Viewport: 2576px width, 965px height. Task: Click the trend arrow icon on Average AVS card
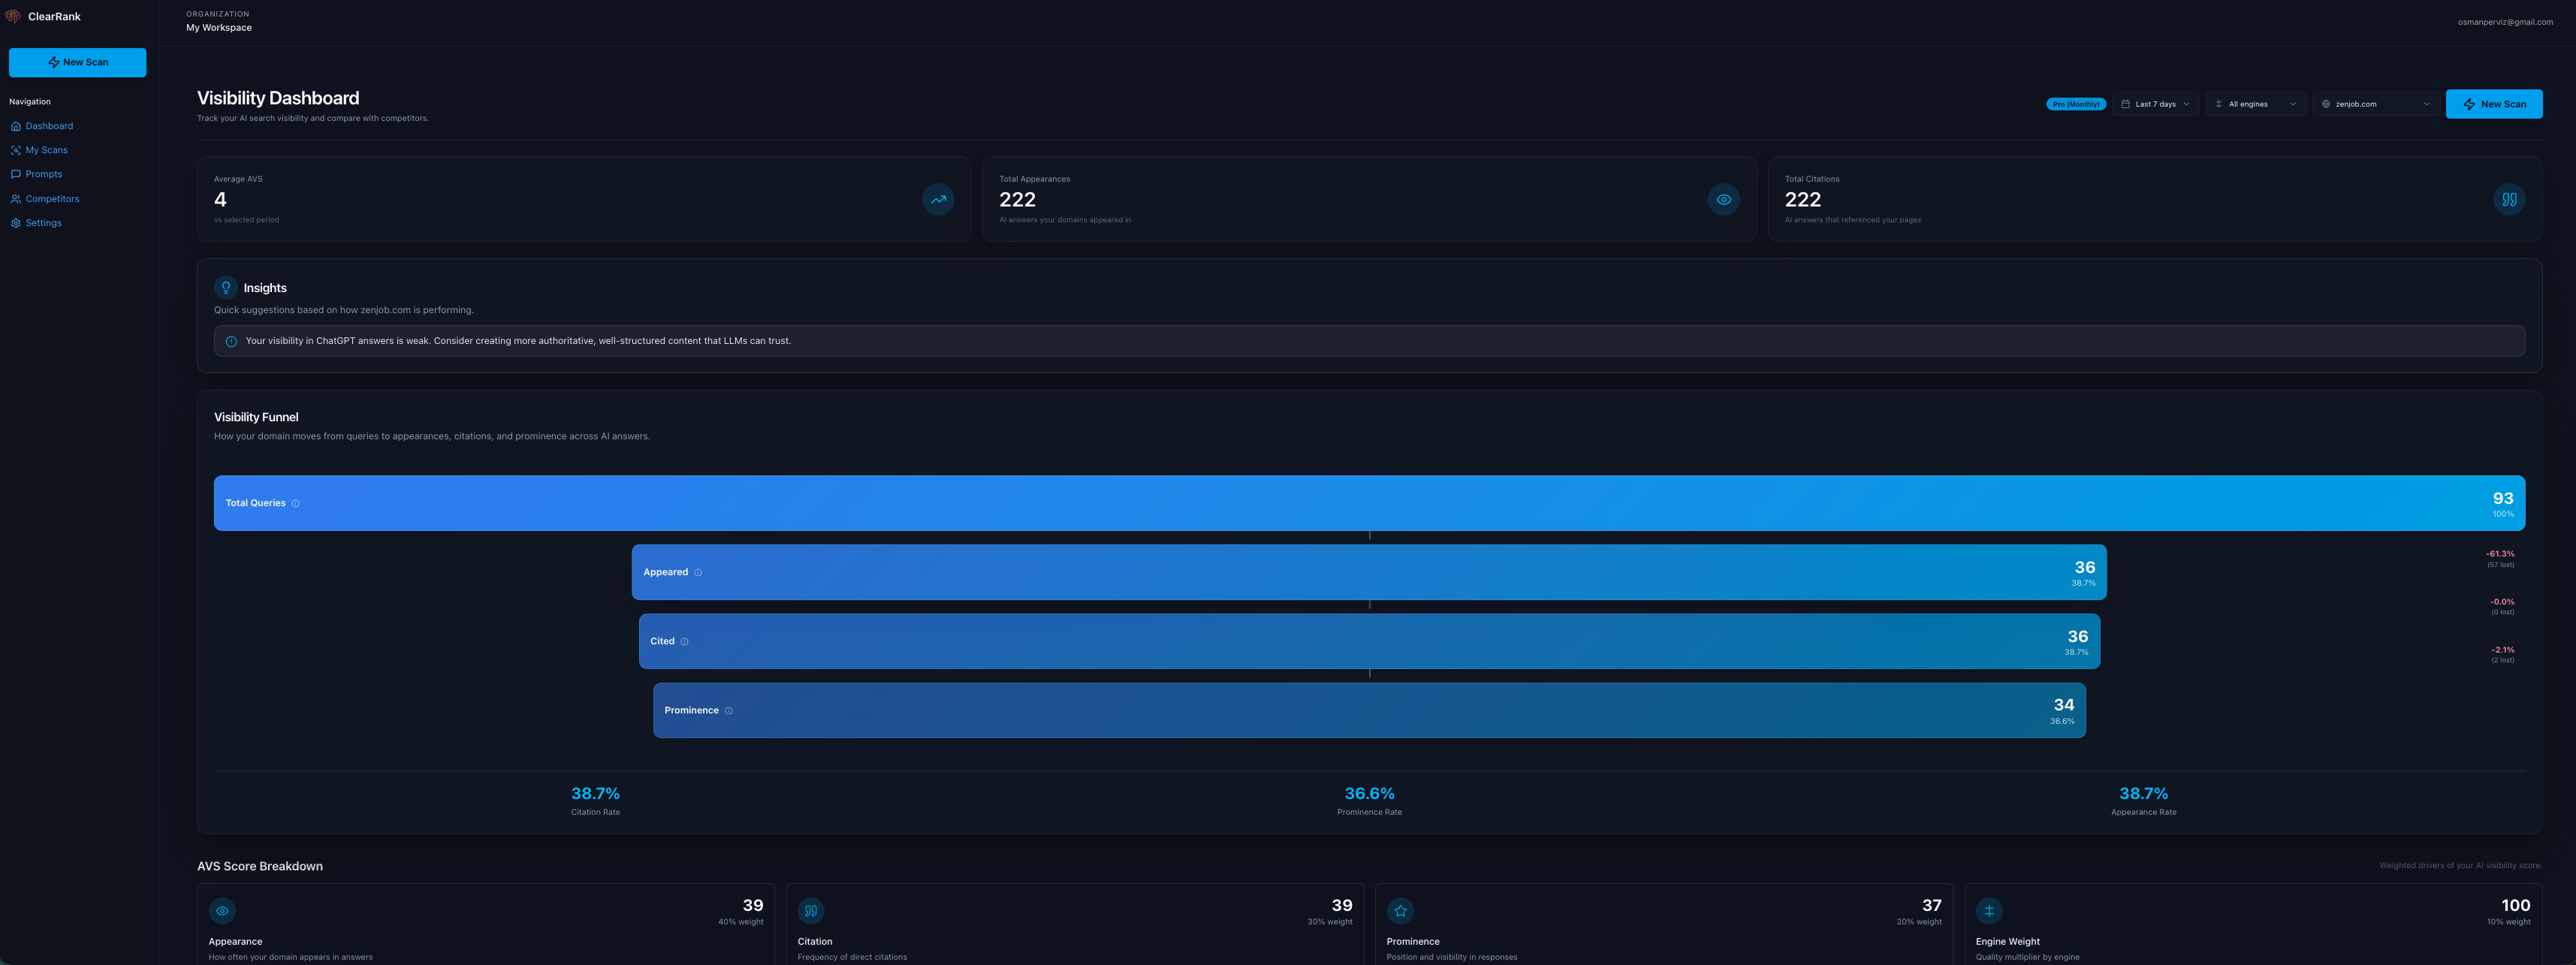pyautogui.click(x=938, y=199)
